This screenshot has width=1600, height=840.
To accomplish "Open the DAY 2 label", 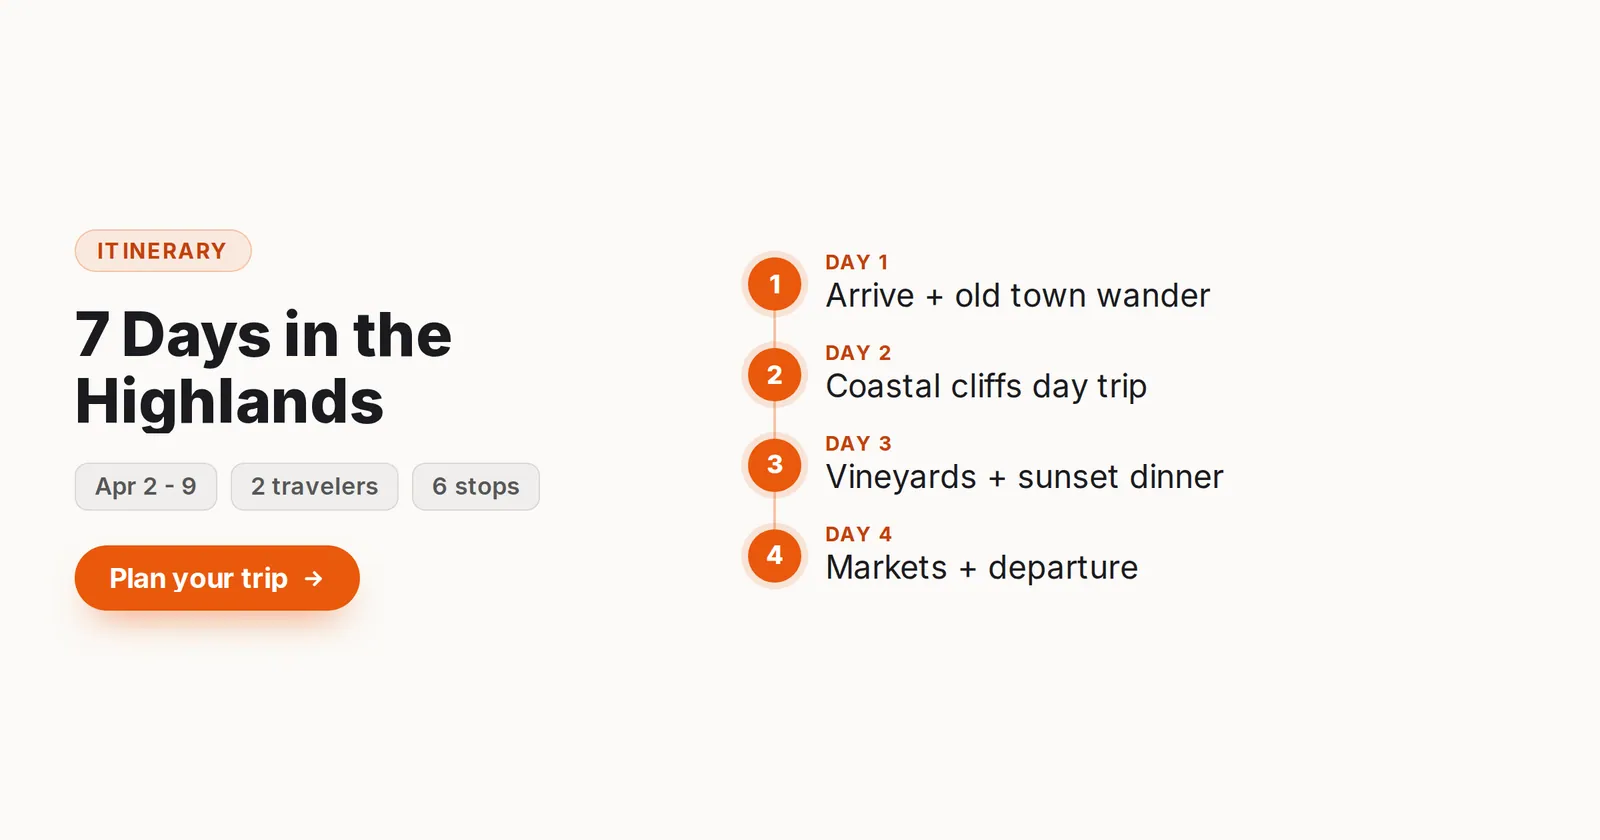I will point(858,353).
